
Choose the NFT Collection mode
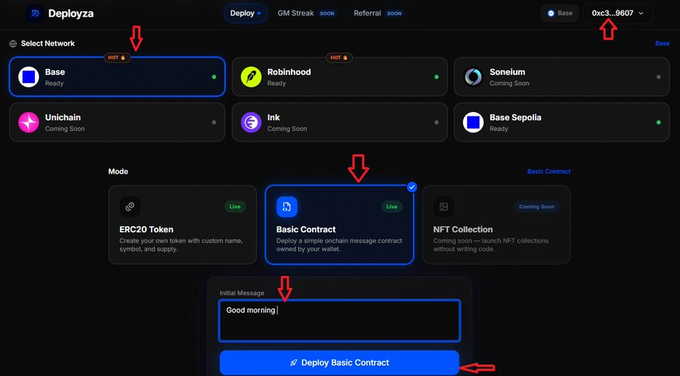497,225
